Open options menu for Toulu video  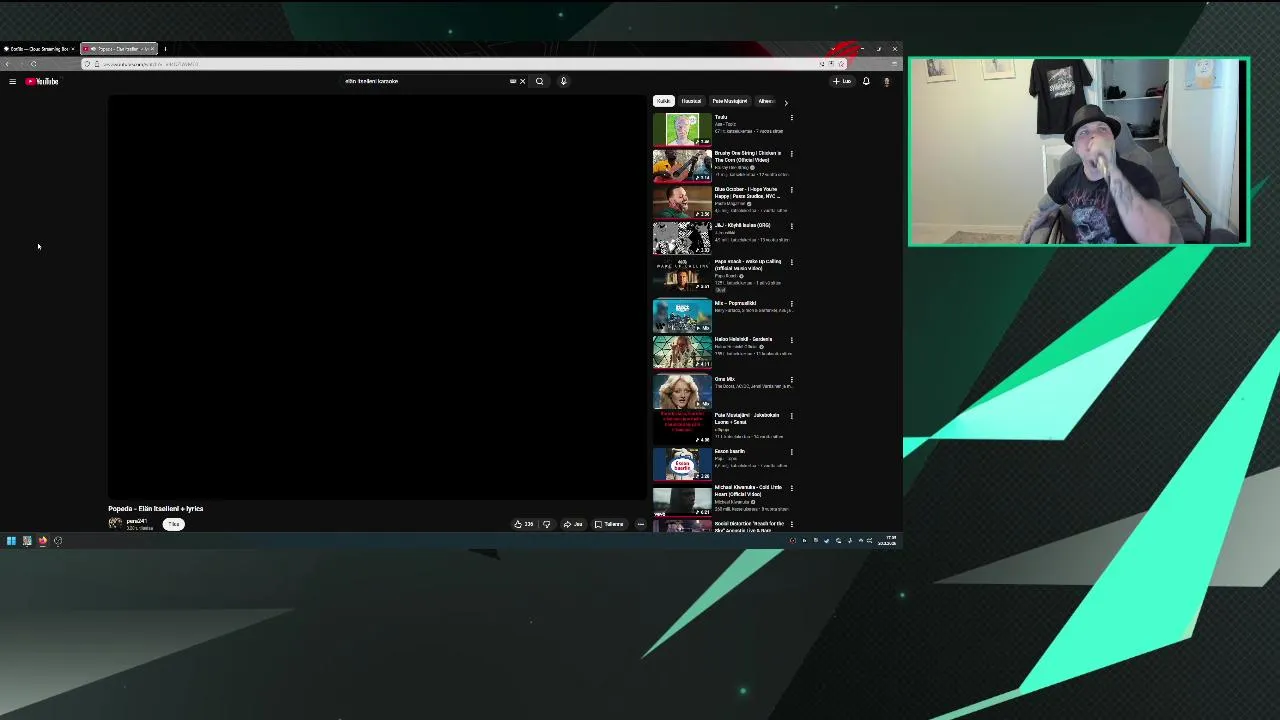coord(791,118)
